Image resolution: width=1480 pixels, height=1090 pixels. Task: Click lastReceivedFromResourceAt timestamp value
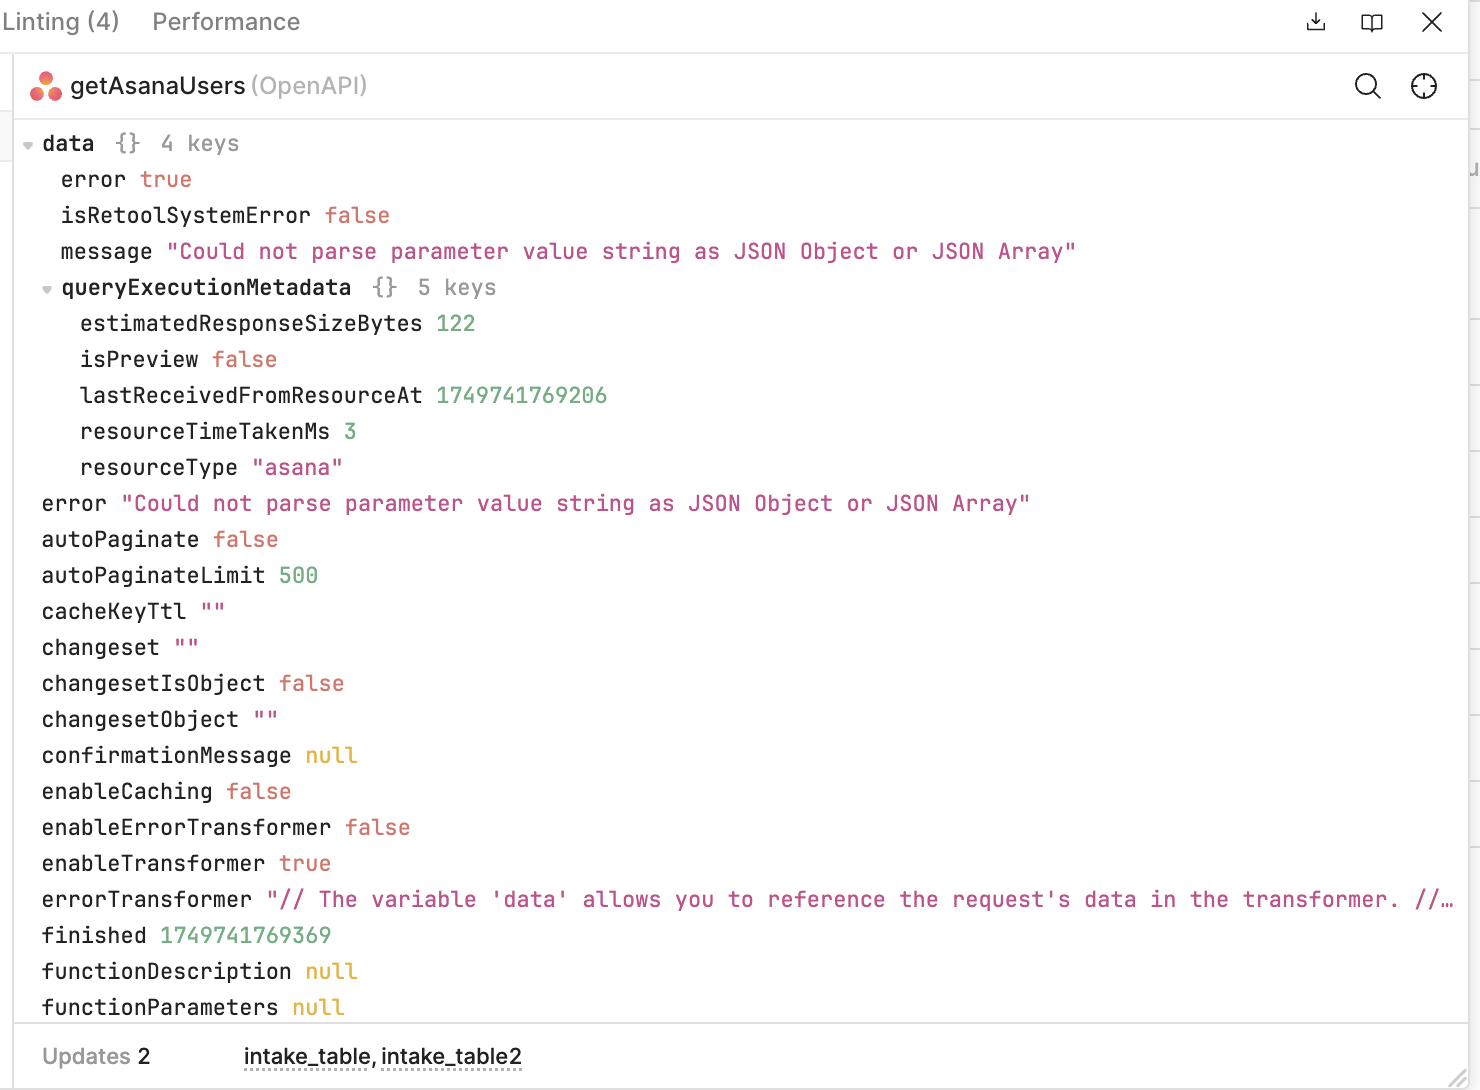[x=521, y=396]
